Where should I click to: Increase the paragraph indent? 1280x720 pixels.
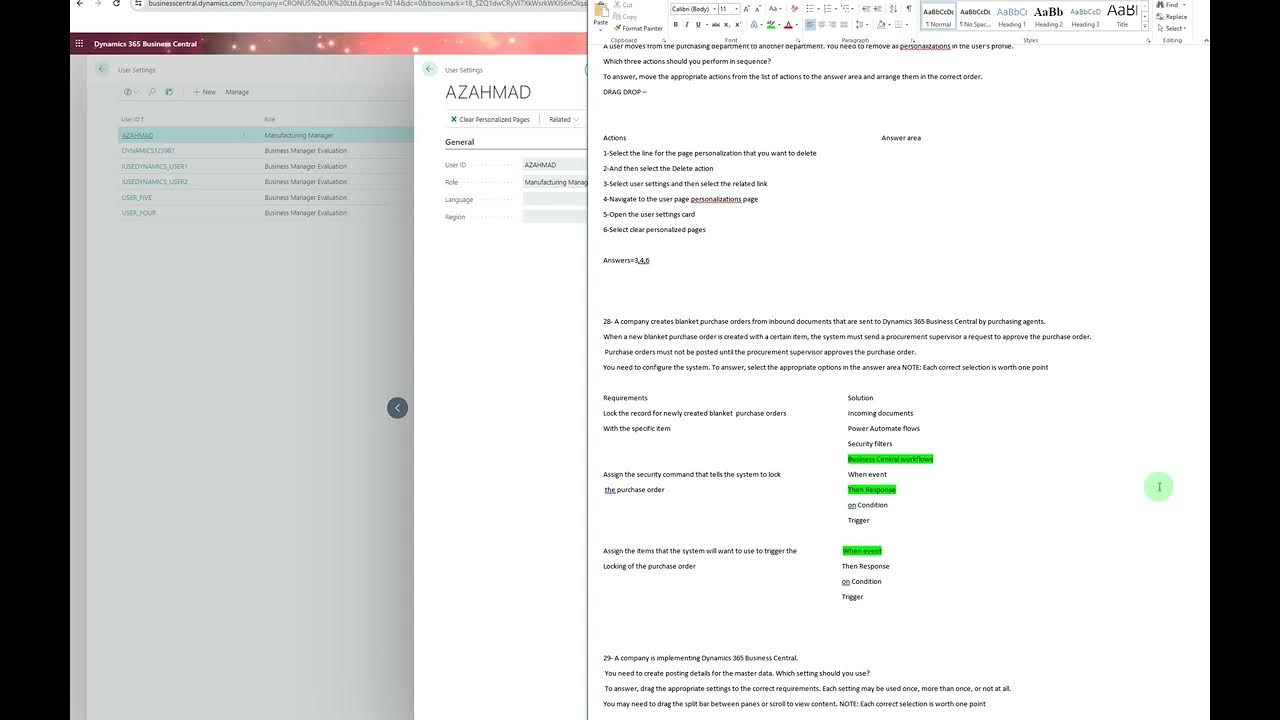point(878,9)
